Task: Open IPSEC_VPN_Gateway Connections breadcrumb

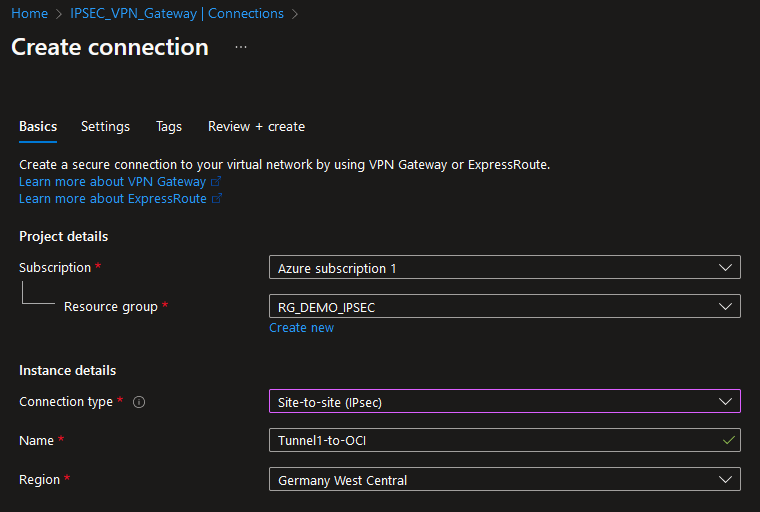Action: (x=177, y=14)
